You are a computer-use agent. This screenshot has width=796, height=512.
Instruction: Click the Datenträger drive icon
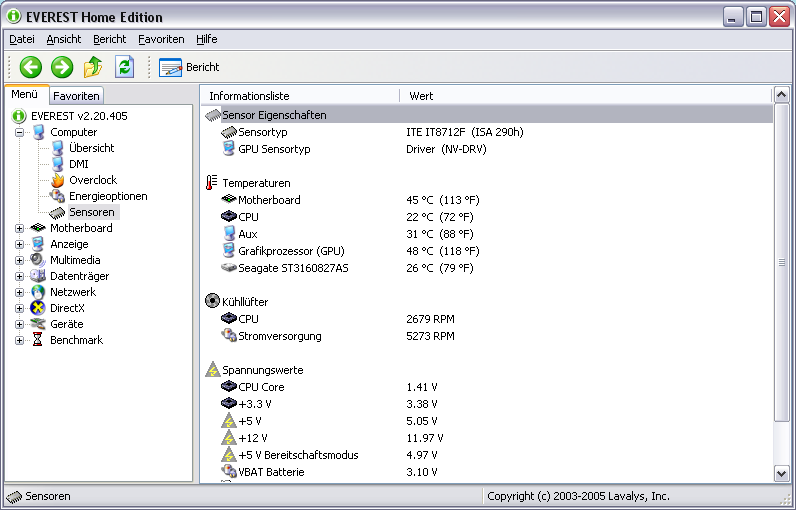pyautogui.click(x=38, y=276)
